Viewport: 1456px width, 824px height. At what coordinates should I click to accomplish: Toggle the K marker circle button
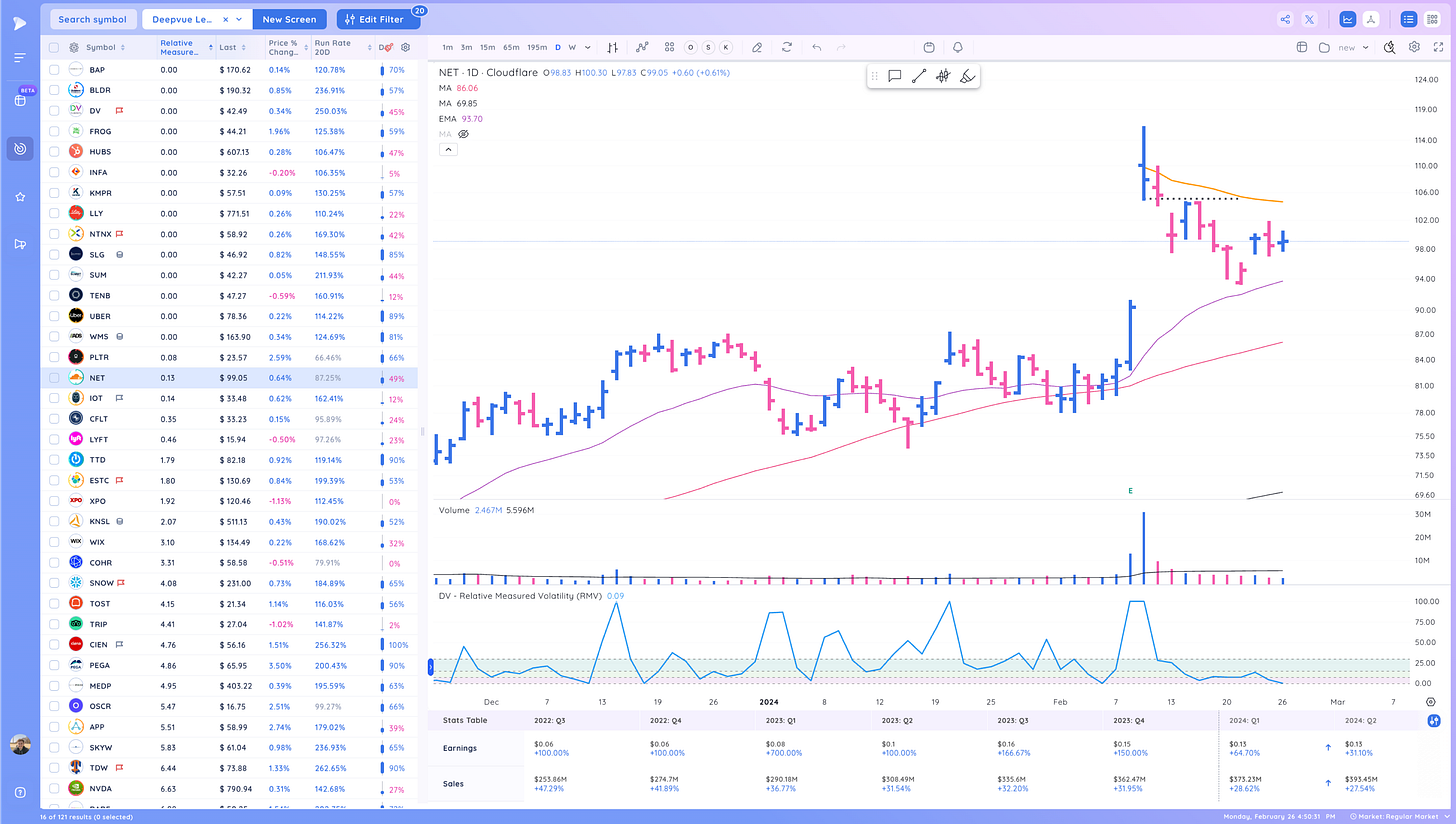pyautogui.click(x=726, y=47)
